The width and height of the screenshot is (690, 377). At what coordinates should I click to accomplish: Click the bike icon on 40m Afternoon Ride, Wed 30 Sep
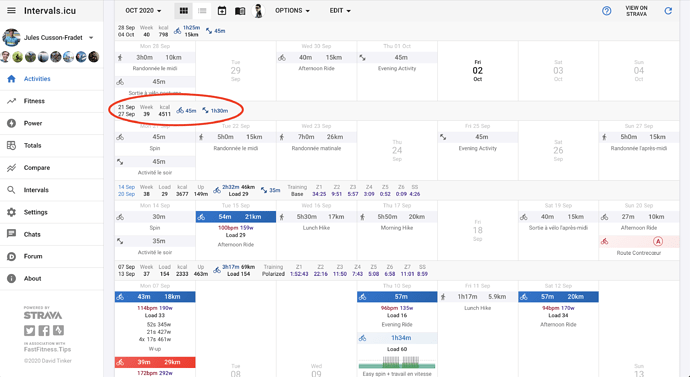[282, 58]
